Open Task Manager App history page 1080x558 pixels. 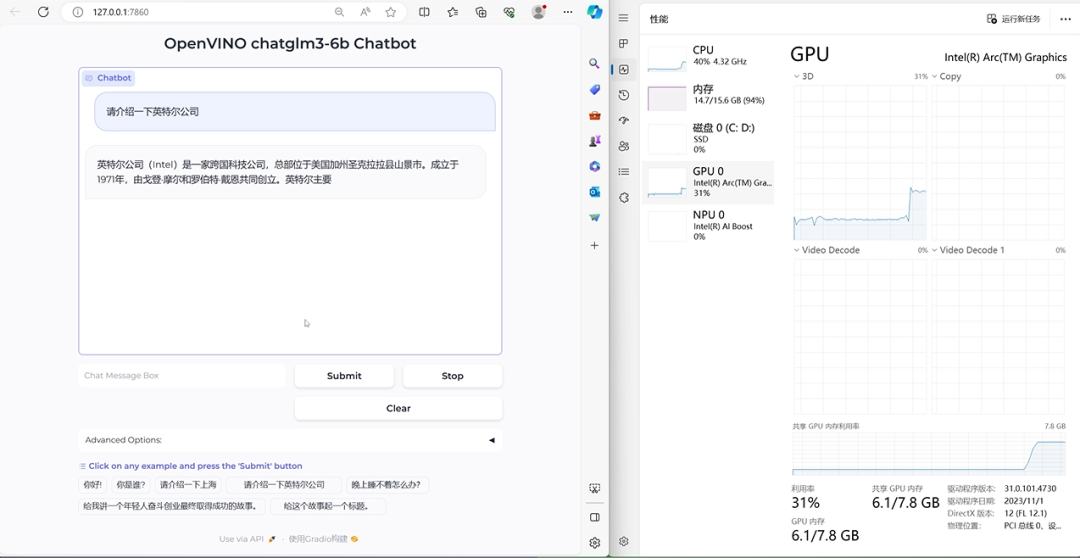[x=623, y=95]
